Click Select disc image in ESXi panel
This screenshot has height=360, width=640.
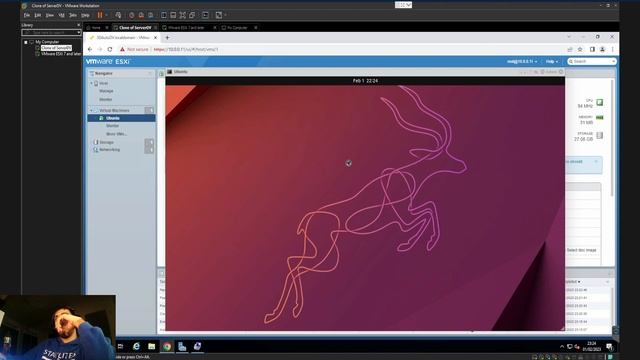tap(582, 250)
